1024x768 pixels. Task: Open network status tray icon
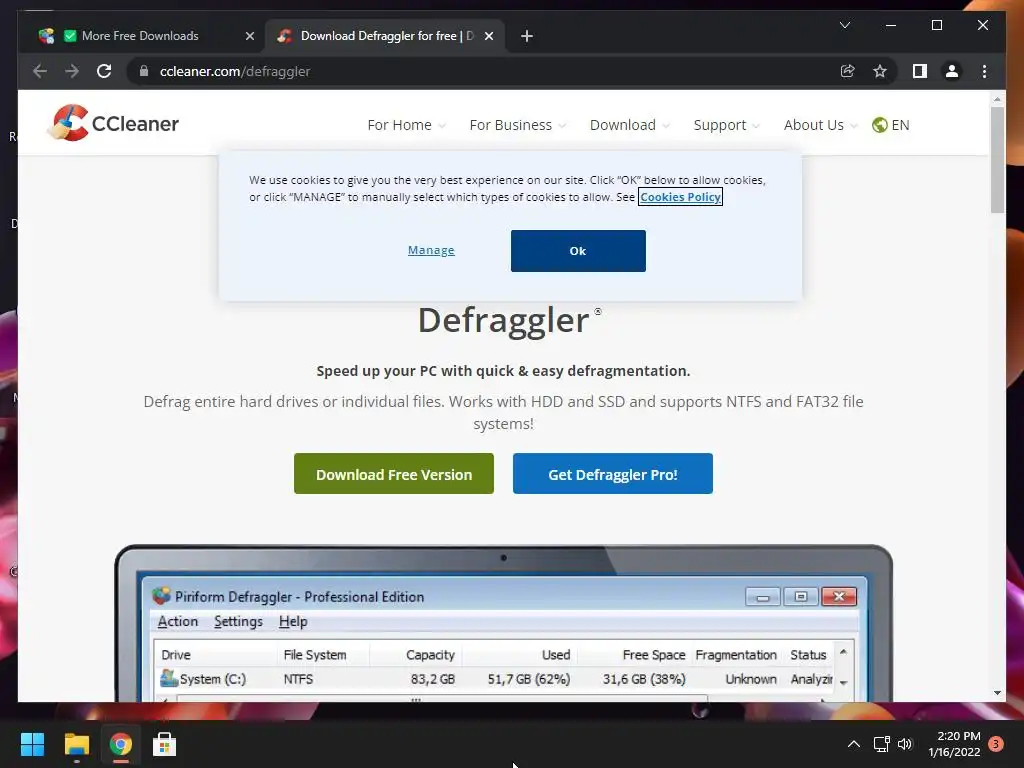click(882, 744)
